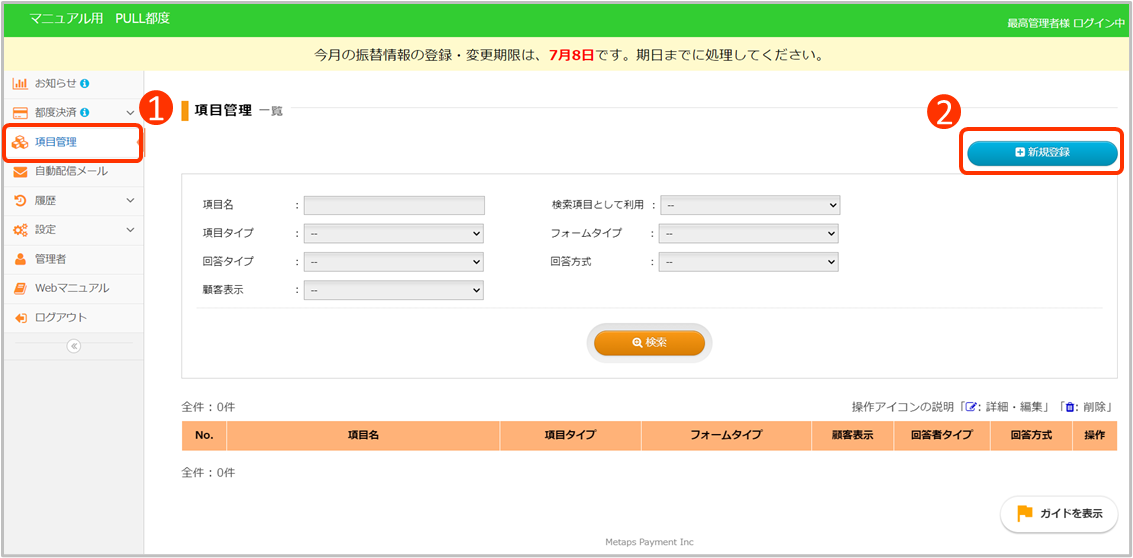
Task: Open the 顧客表示 dropdown
Action: (x=394, y=290)
